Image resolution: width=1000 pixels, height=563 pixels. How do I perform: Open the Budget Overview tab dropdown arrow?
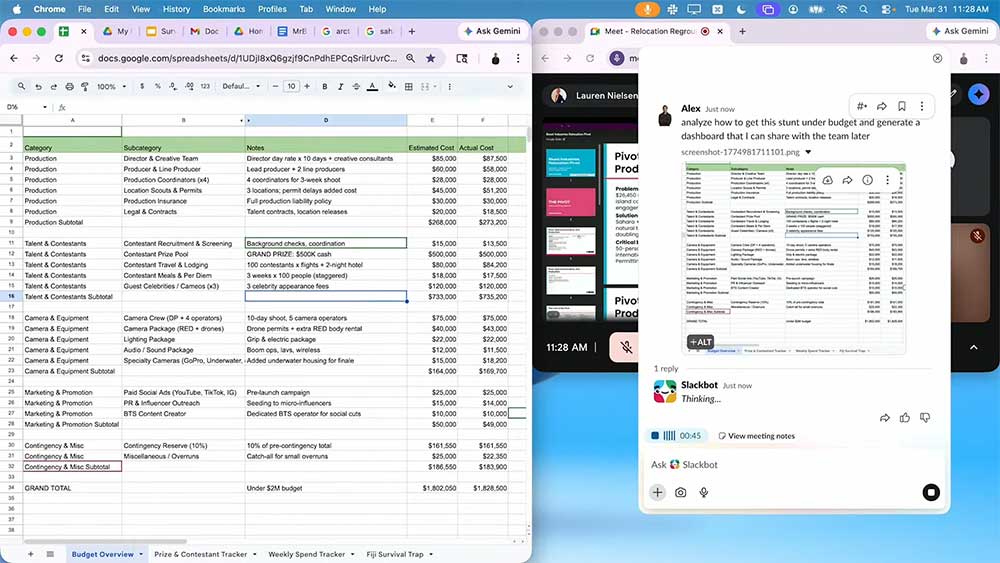(x=141, y=554)
